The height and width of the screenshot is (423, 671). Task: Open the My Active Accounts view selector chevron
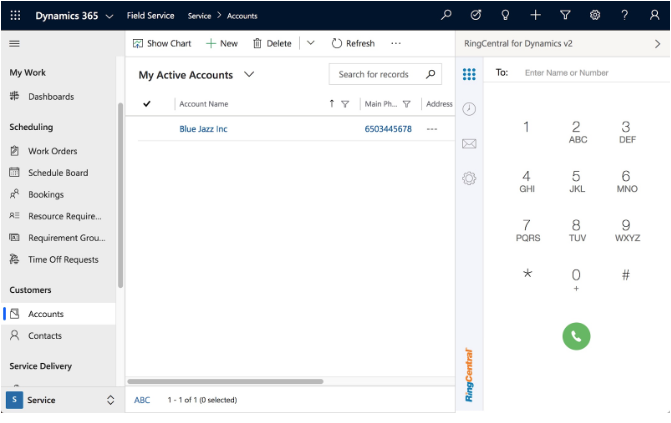[x=249, y=74]
